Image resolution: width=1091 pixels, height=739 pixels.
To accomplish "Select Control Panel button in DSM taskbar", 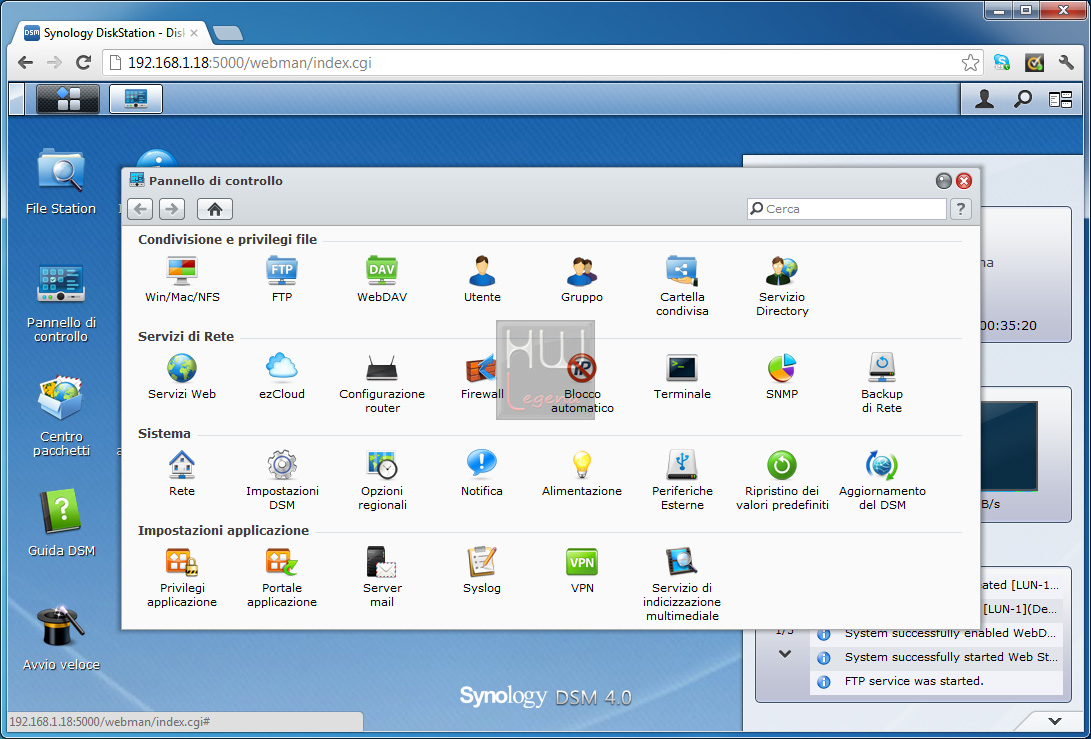I will point(136,99).
